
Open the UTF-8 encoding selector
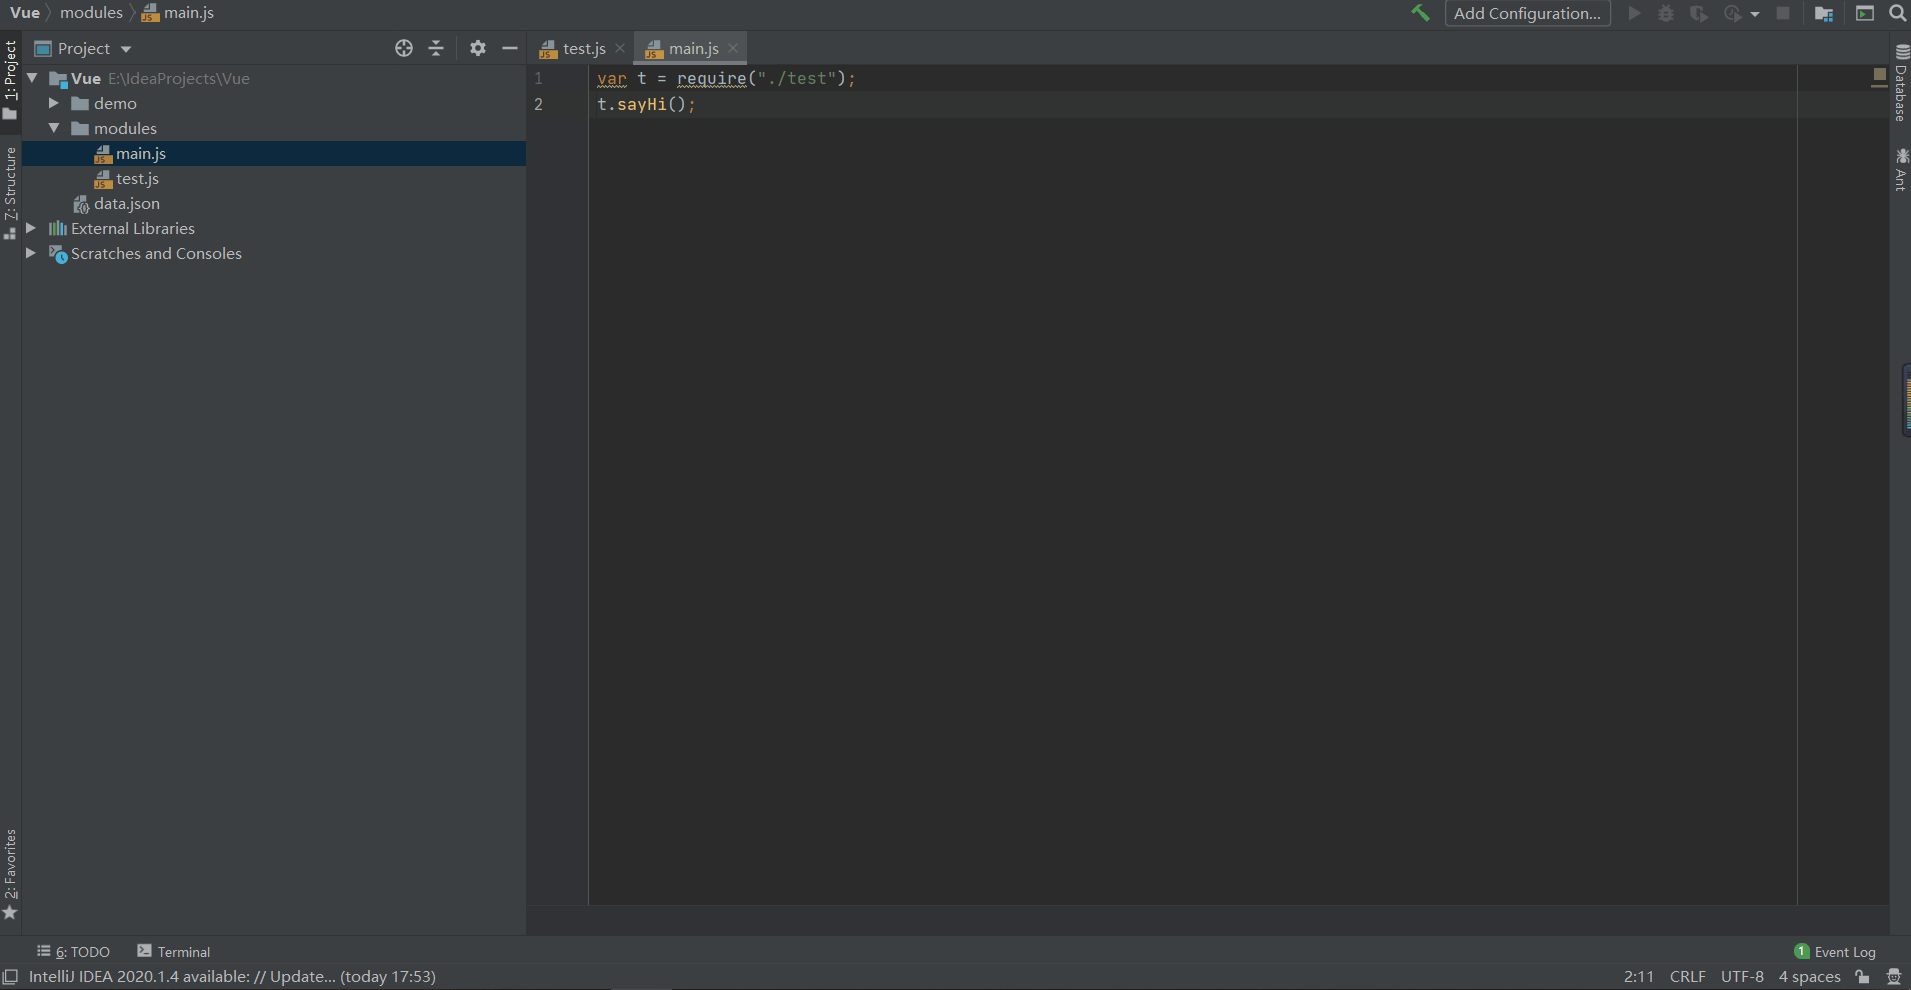click(x=1742, y=977)
